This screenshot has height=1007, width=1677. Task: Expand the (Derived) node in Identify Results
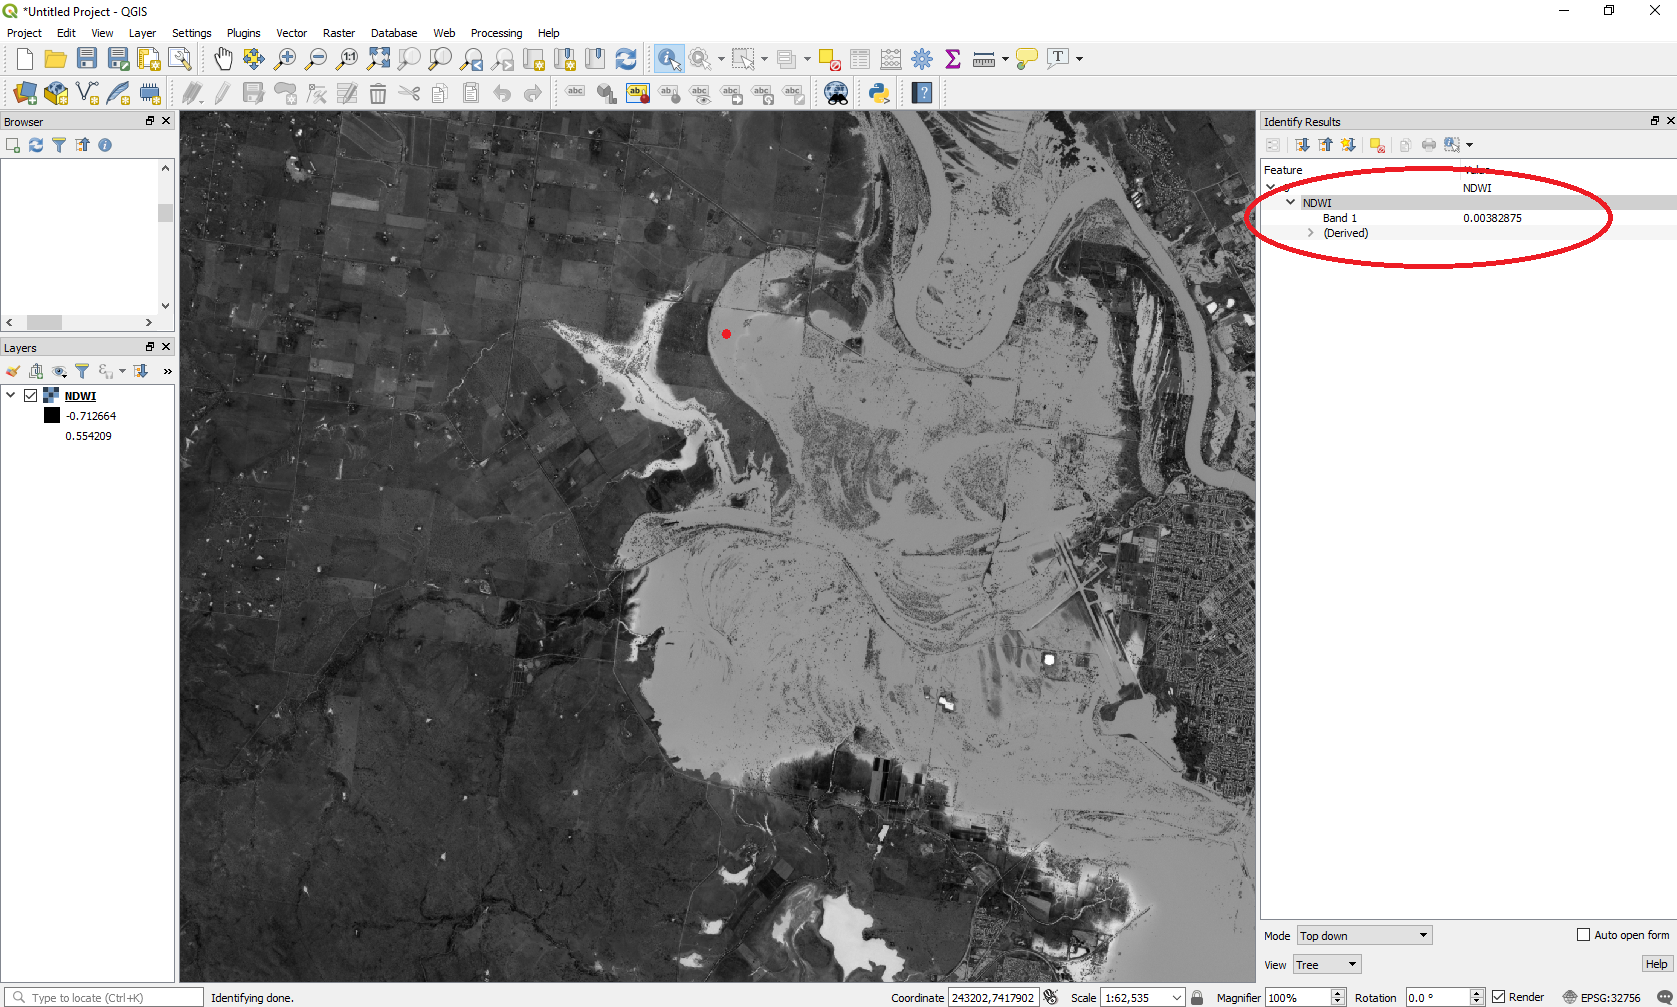coord(1311,233)
